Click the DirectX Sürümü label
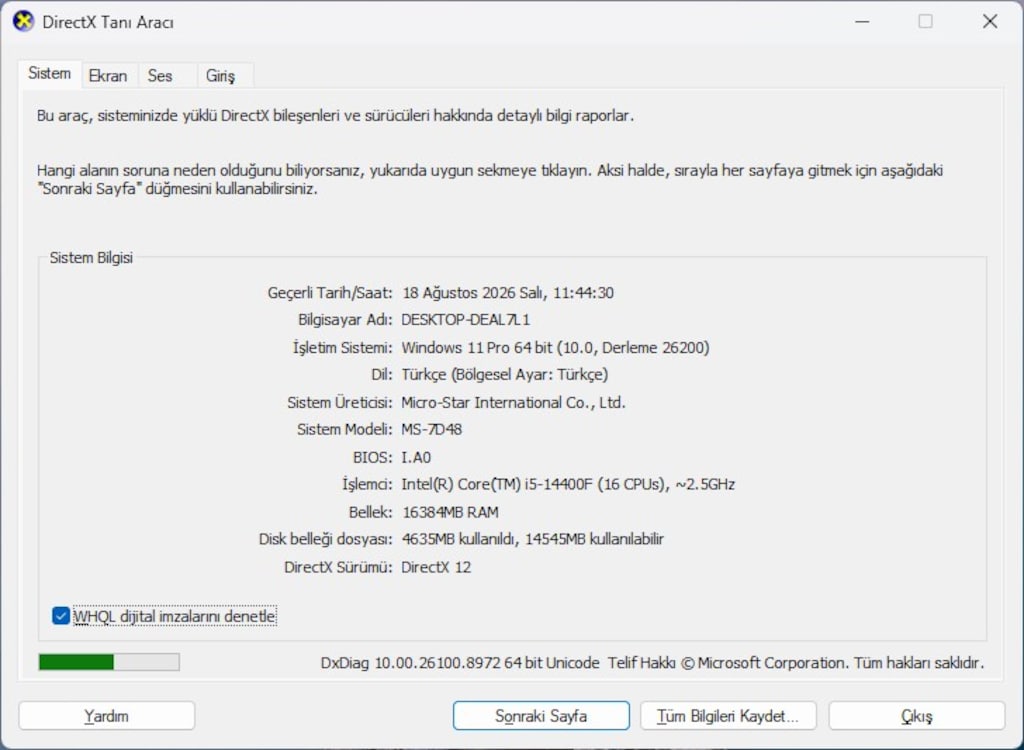The width and height of the screenshot is (1024, 750). click(x=338, y=567)
